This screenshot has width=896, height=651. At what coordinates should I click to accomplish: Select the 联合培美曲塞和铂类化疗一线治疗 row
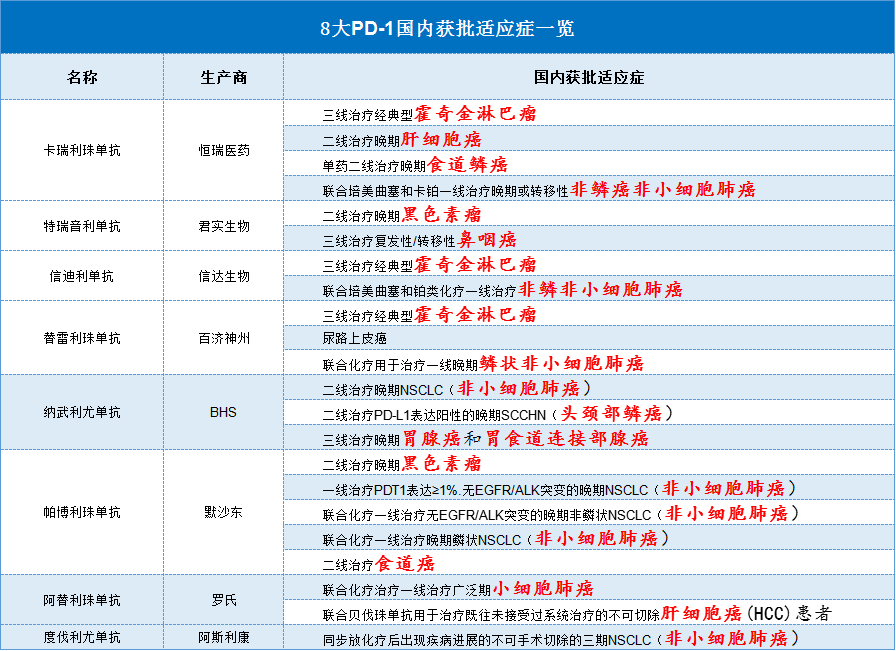point(589,288)
